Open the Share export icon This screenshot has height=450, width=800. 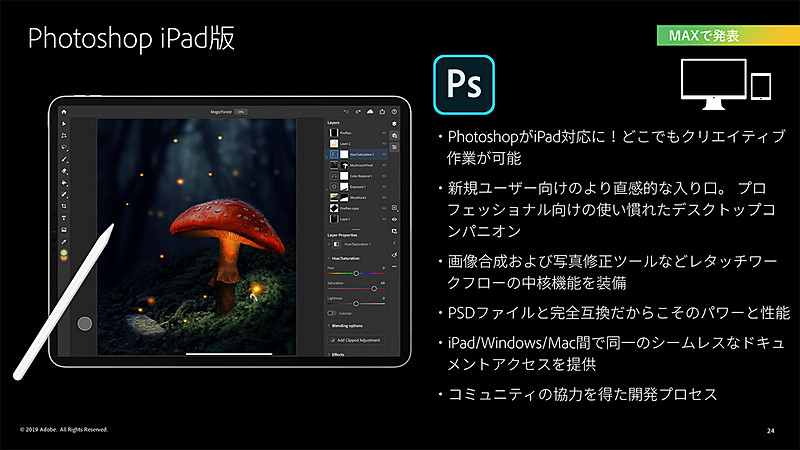pos(382,111)
